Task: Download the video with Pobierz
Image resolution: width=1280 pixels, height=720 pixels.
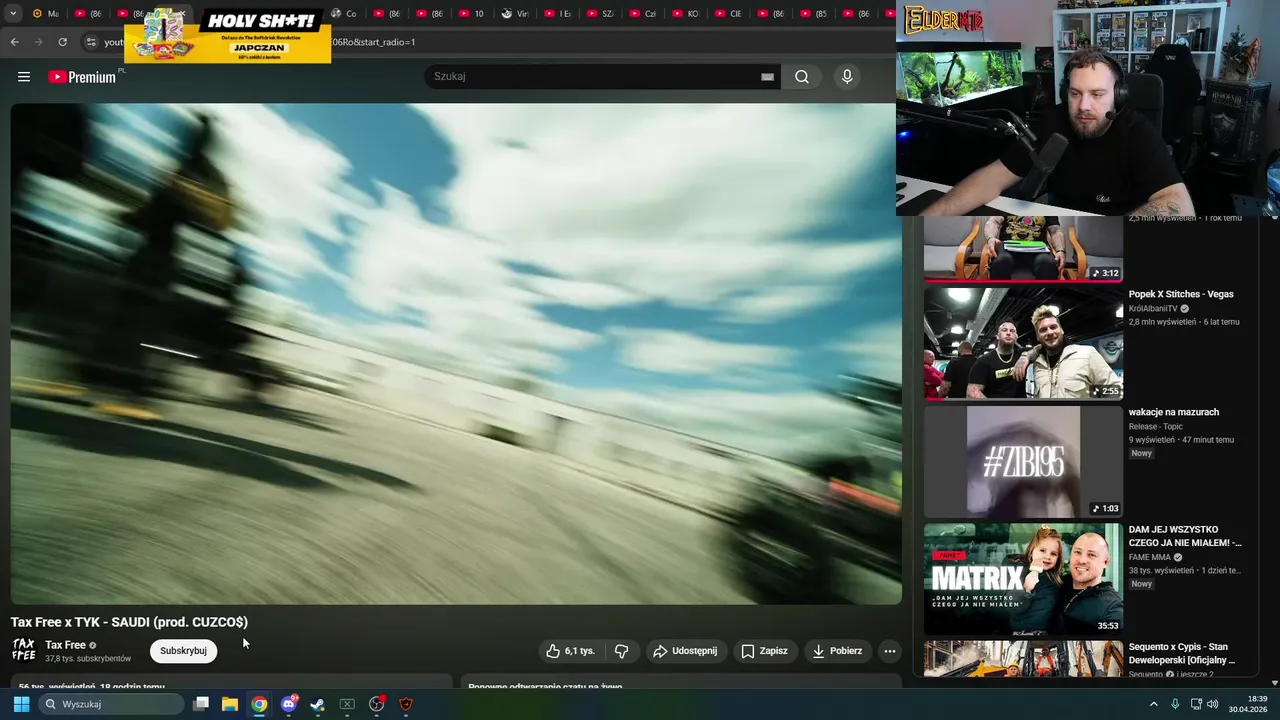Action: coord(837,651)
